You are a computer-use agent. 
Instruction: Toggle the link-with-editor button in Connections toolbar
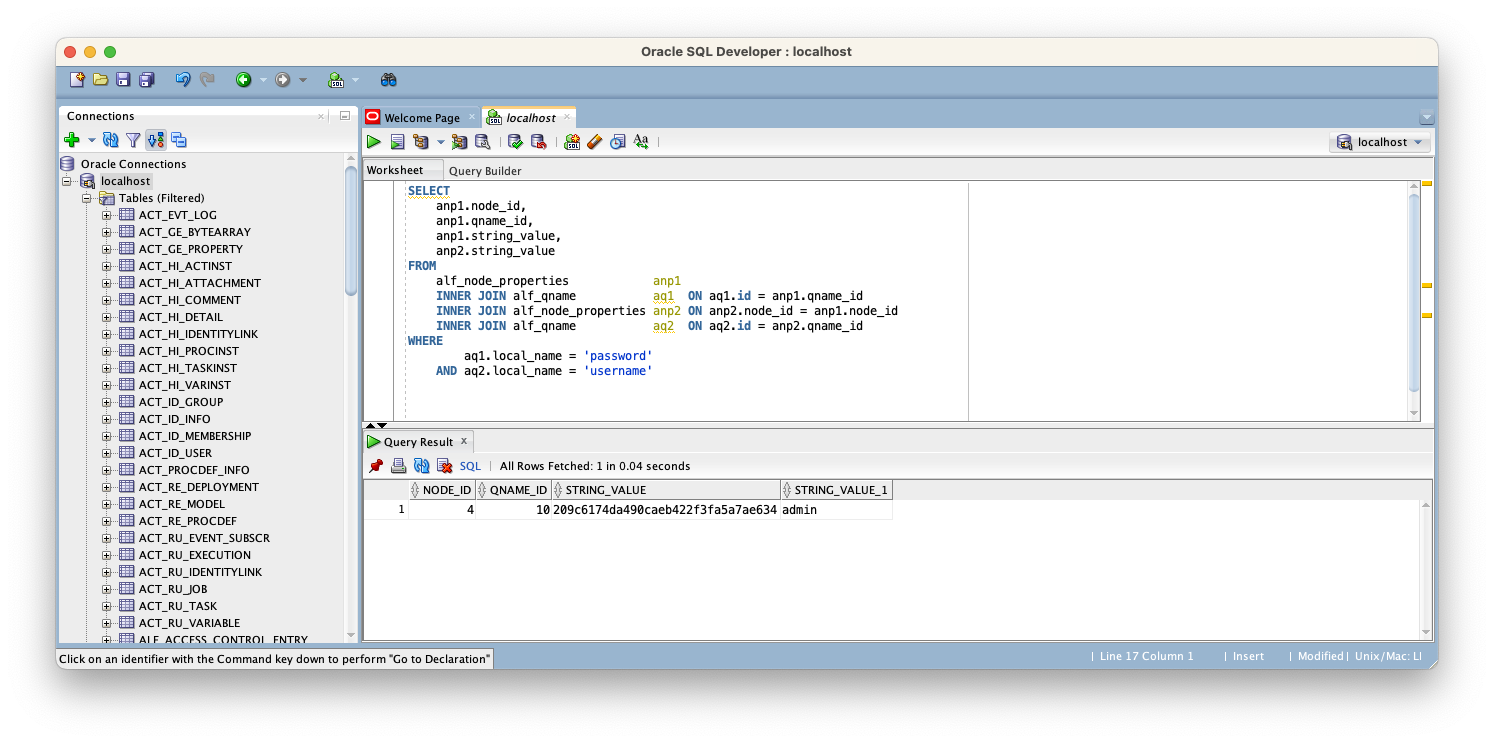156,140
